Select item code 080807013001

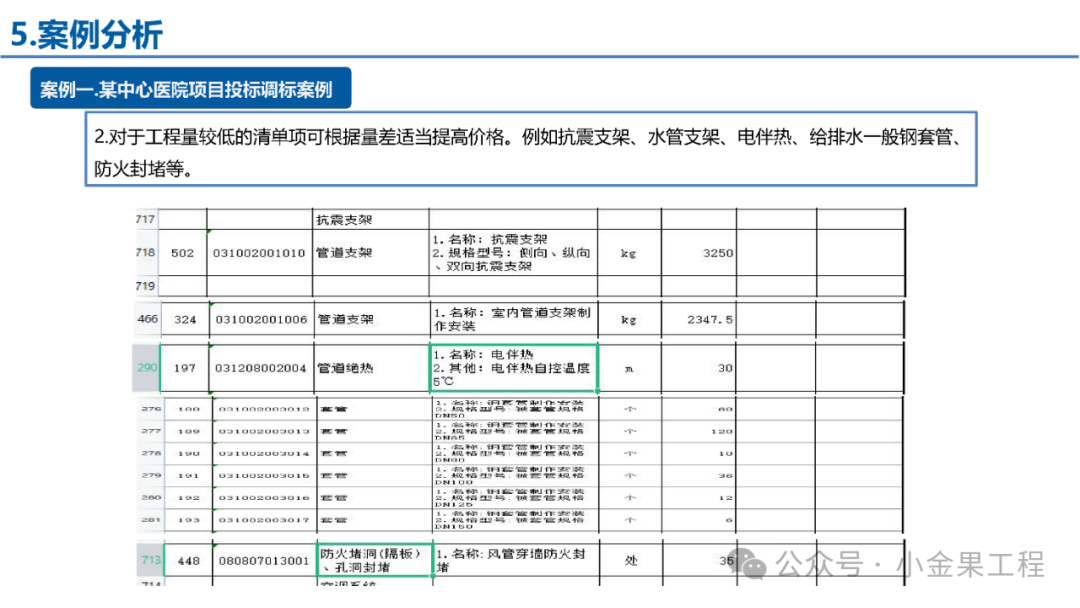coord(264,560)
